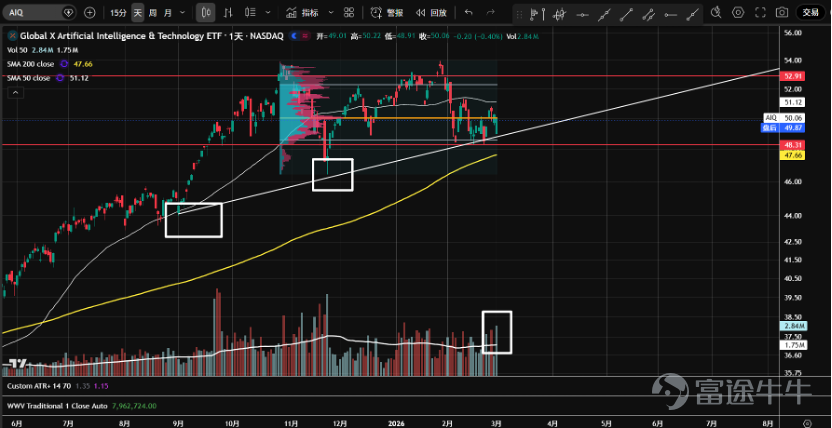
Task: Switch to 15分 interval
Action: (118, 12)
